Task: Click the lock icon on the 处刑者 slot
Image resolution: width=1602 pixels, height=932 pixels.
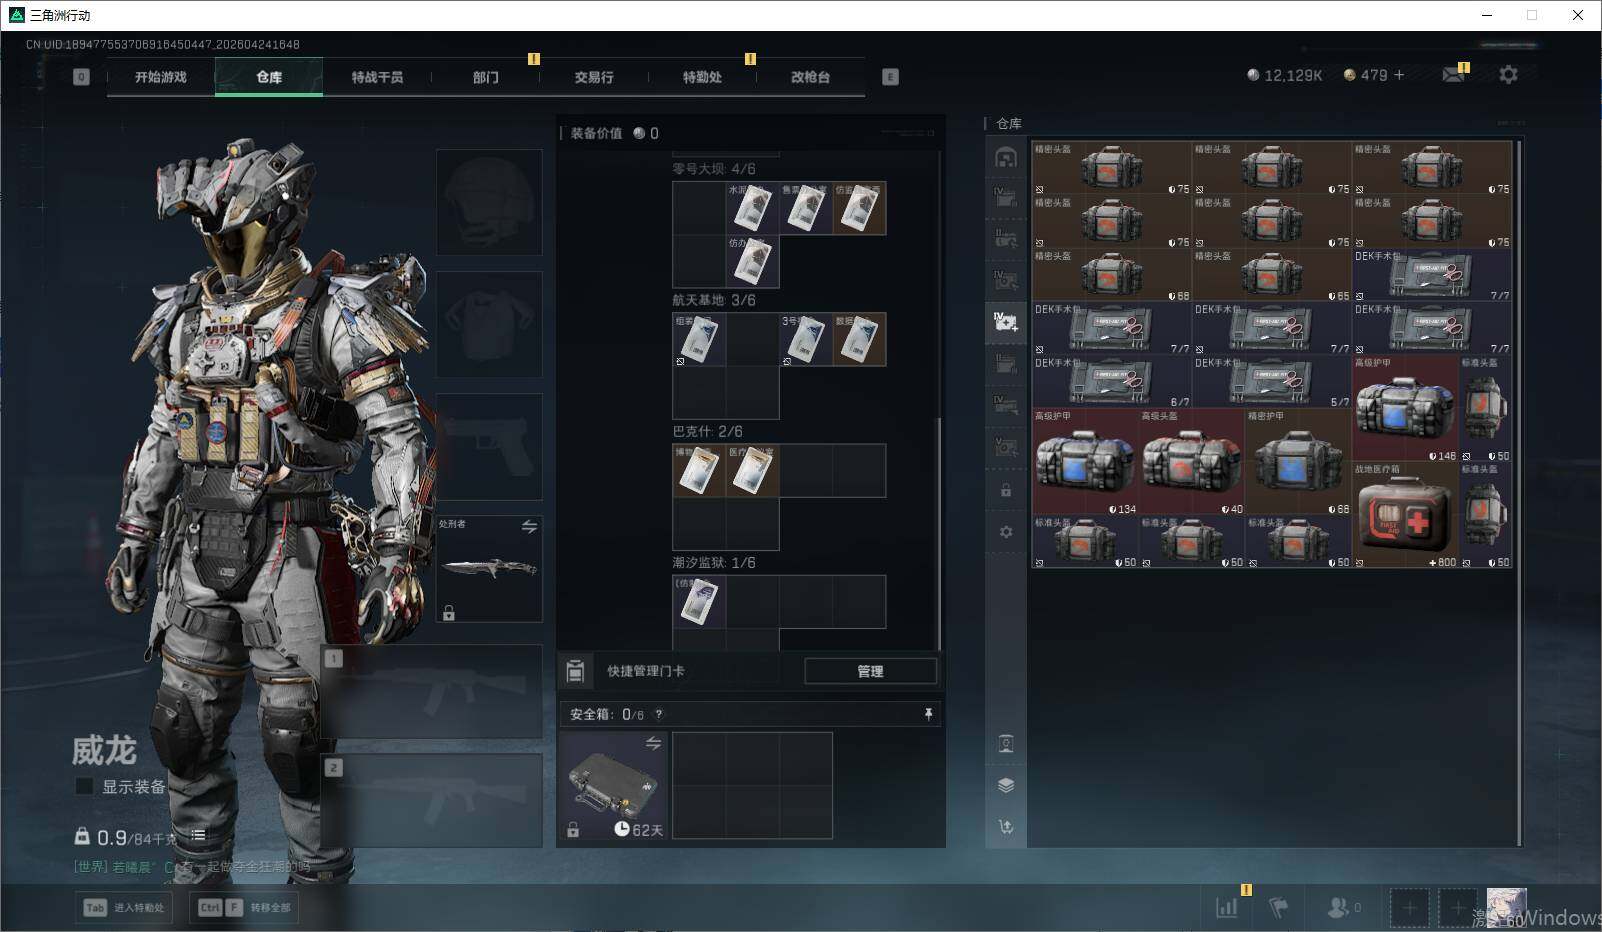Action: [x=449, y=613]
